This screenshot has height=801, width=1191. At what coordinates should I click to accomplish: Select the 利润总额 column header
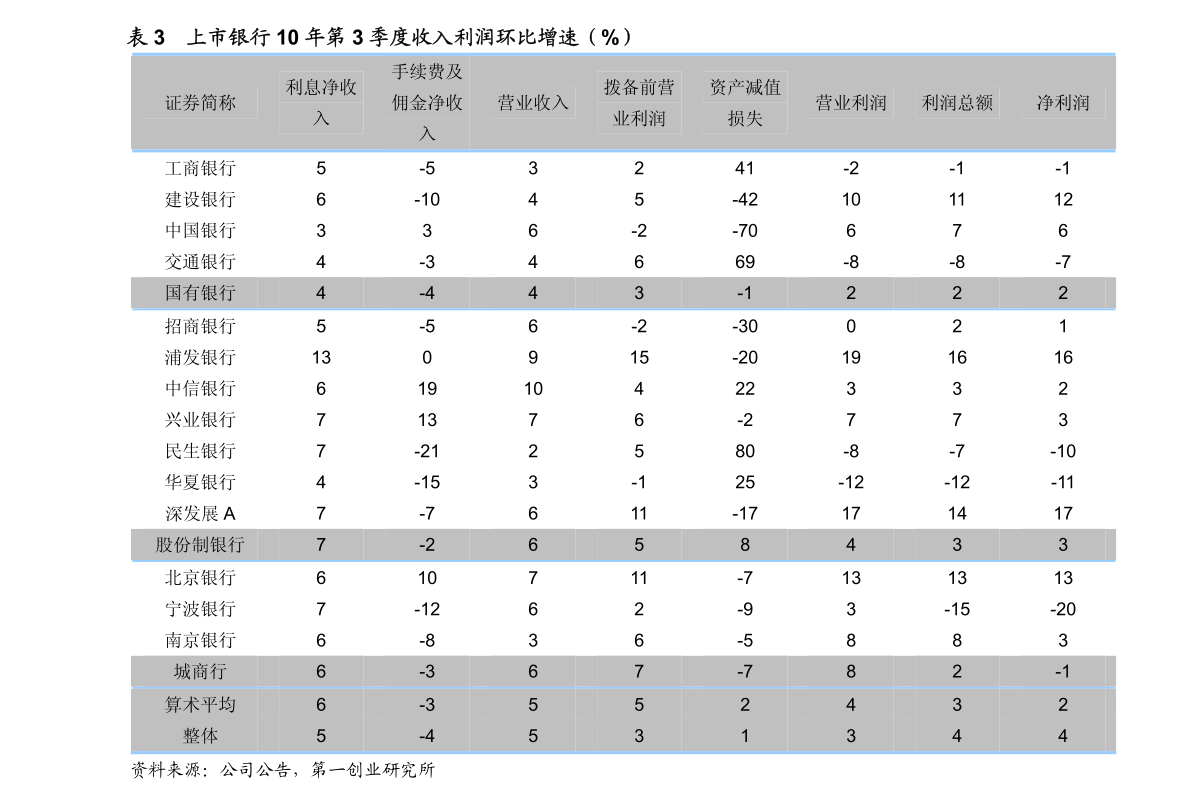956,102
